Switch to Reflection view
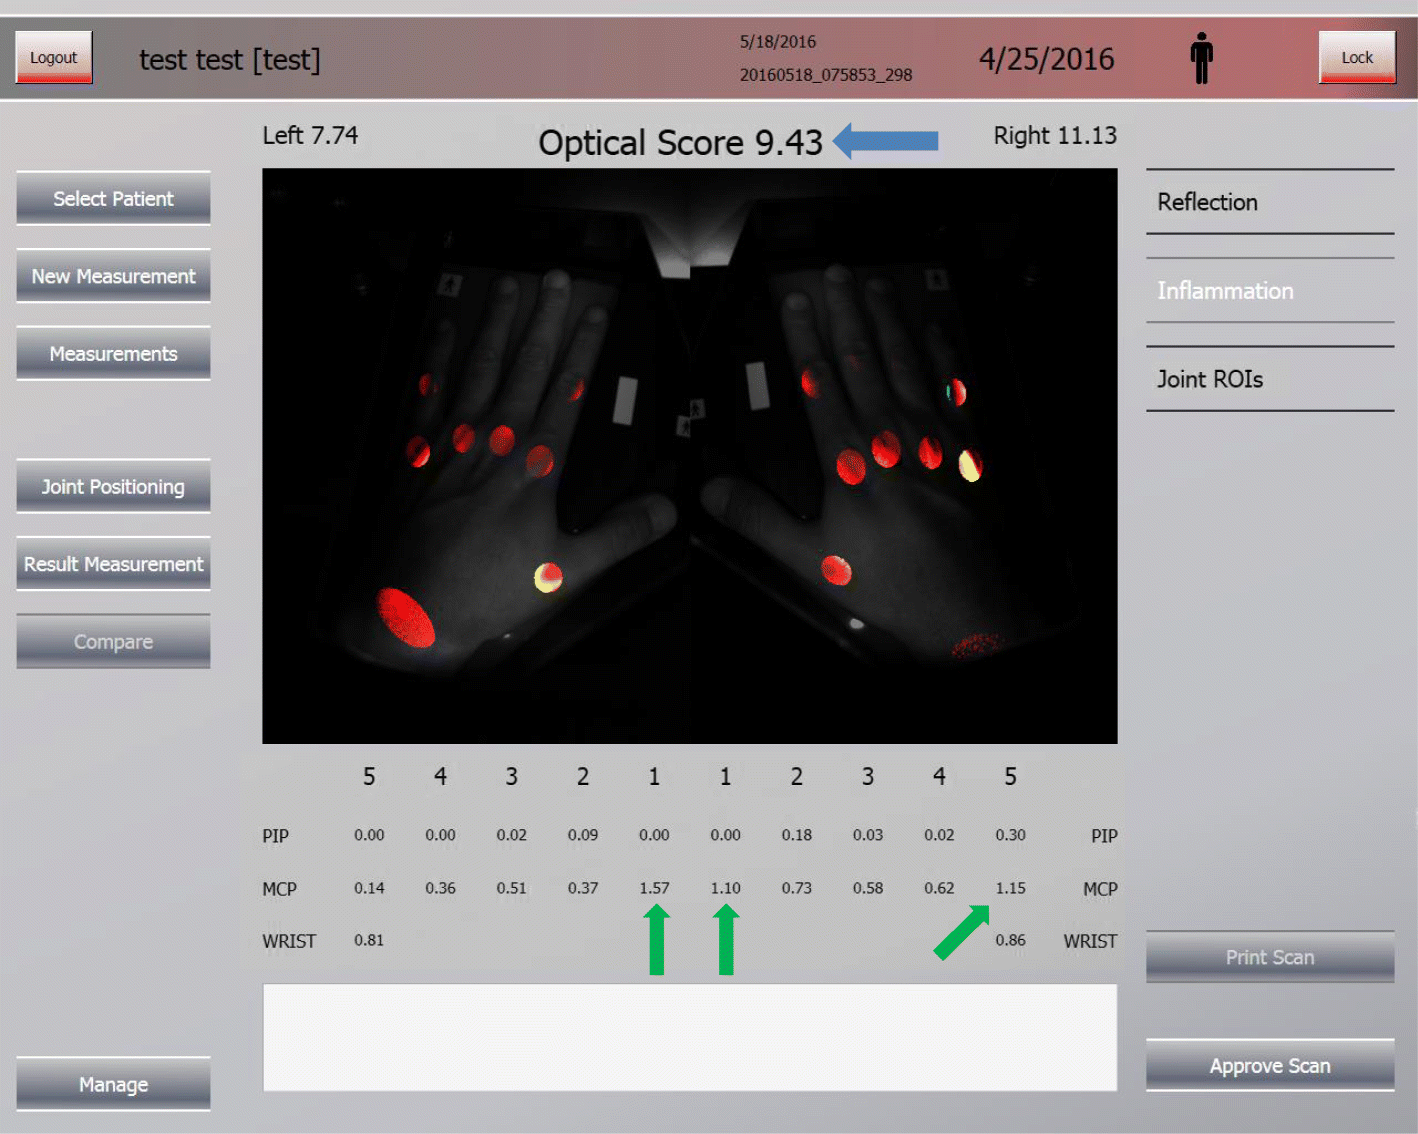Screen dimensions: 1418x1134 coord(1270,202)
